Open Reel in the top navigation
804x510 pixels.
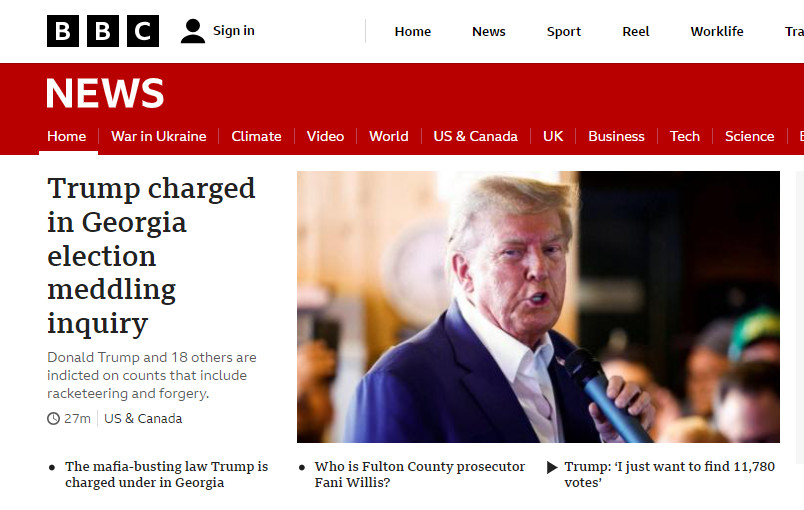click(636, 32)
